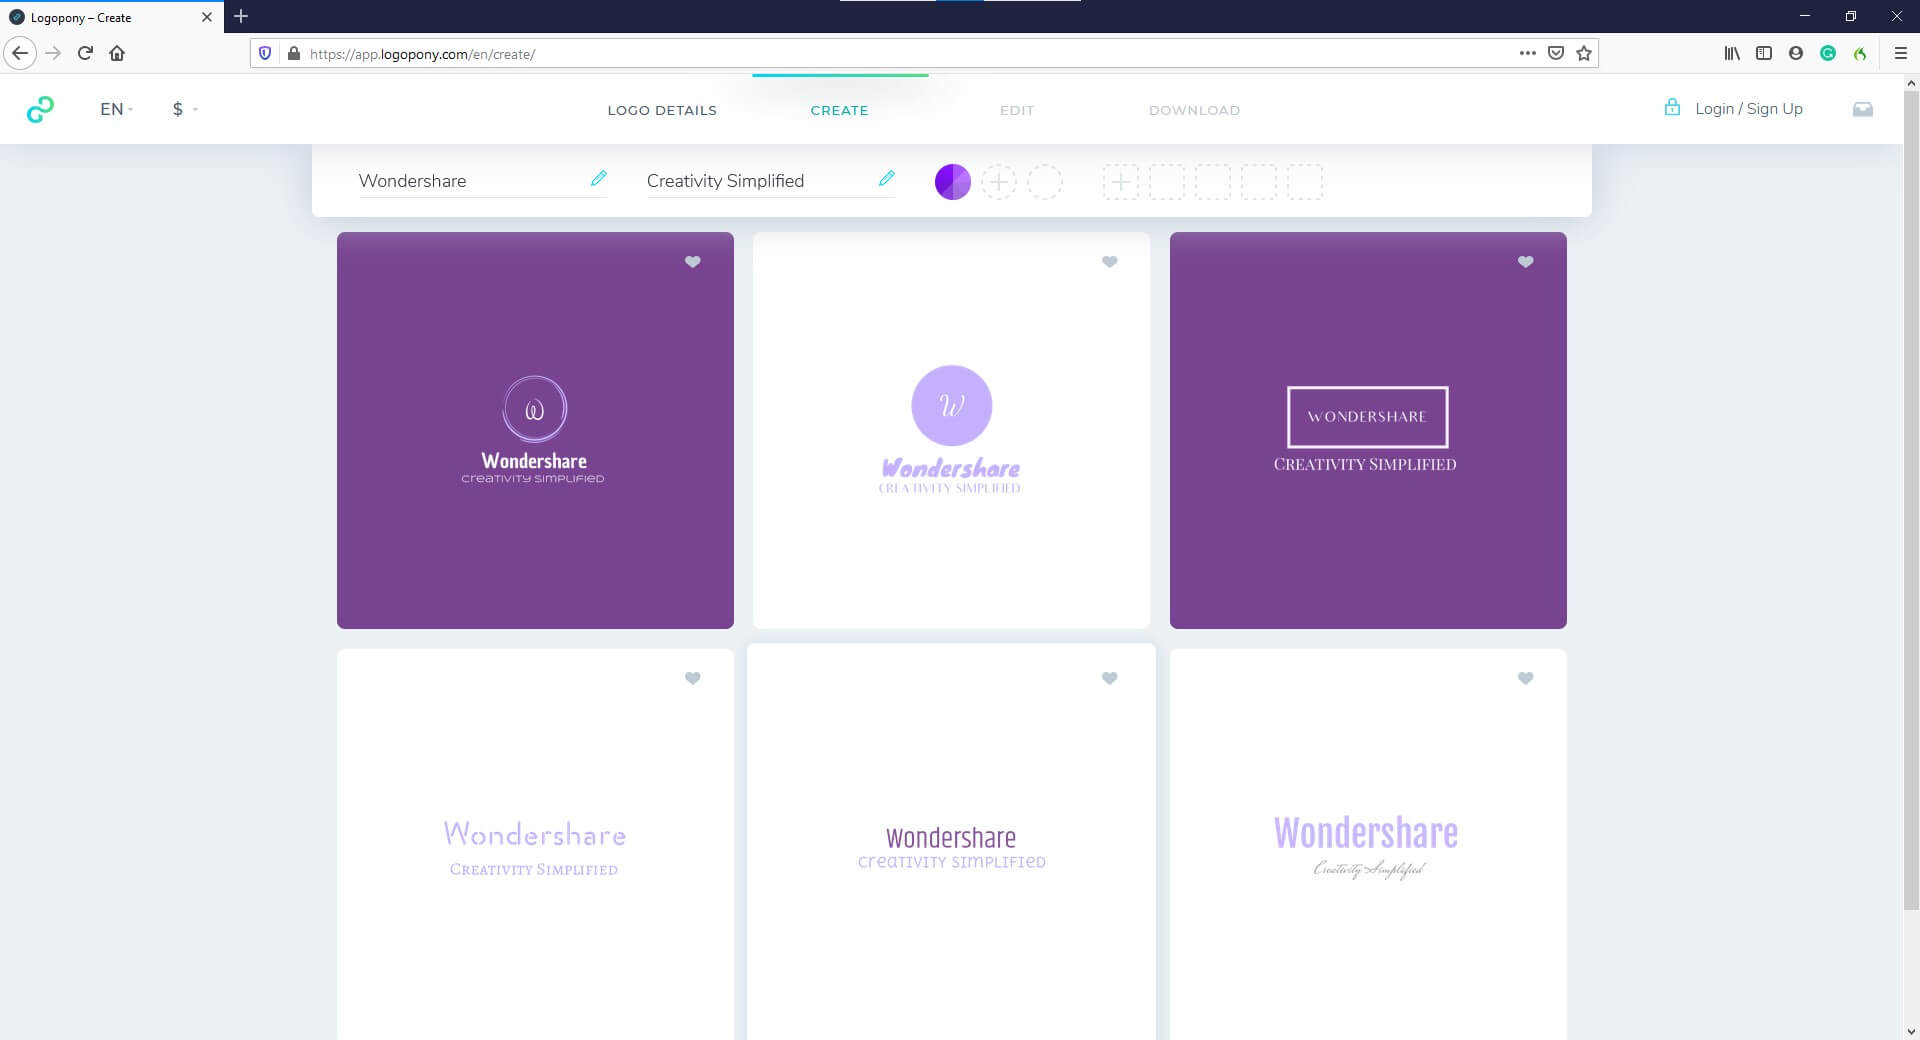
Task: Open the browser hamburger menu
Action: tap(1900, 53)
